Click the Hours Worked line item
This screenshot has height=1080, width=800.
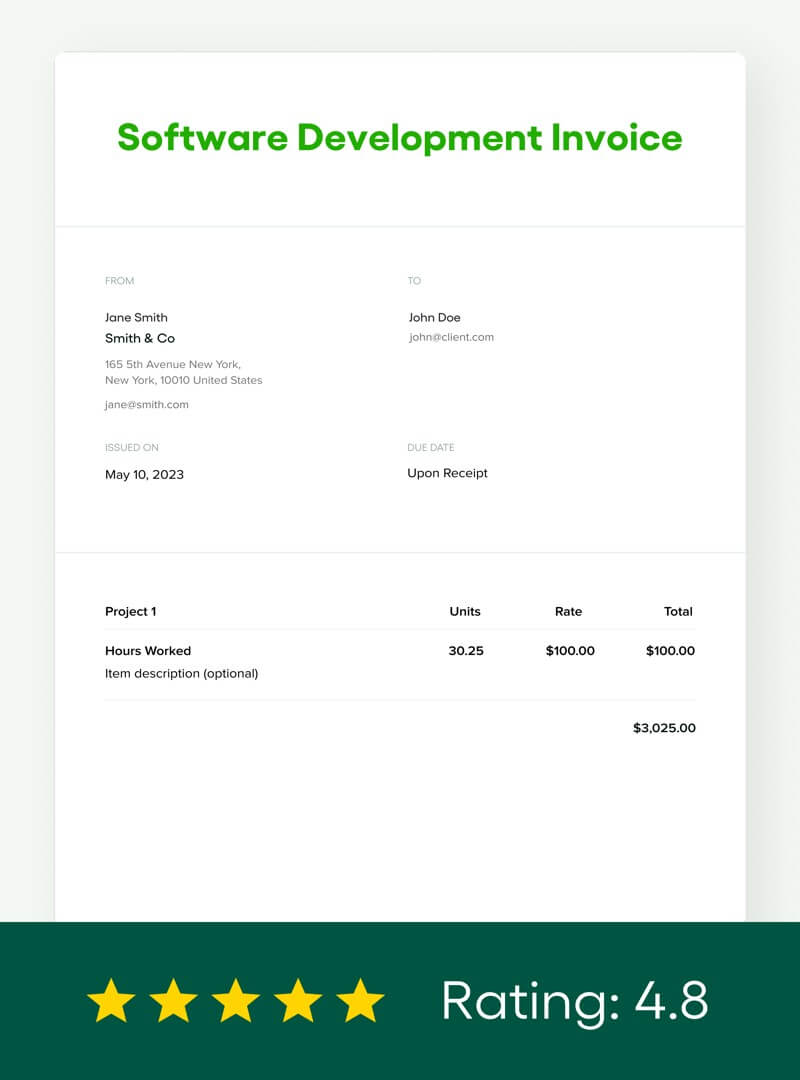coord(148,651)
